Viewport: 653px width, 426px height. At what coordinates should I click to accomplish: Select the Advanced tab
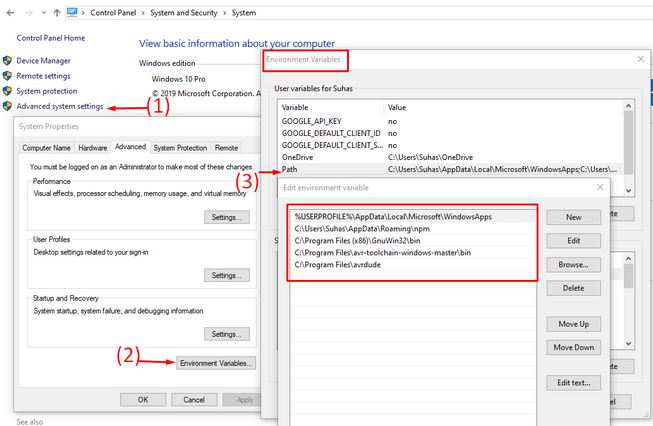(130, 147)
